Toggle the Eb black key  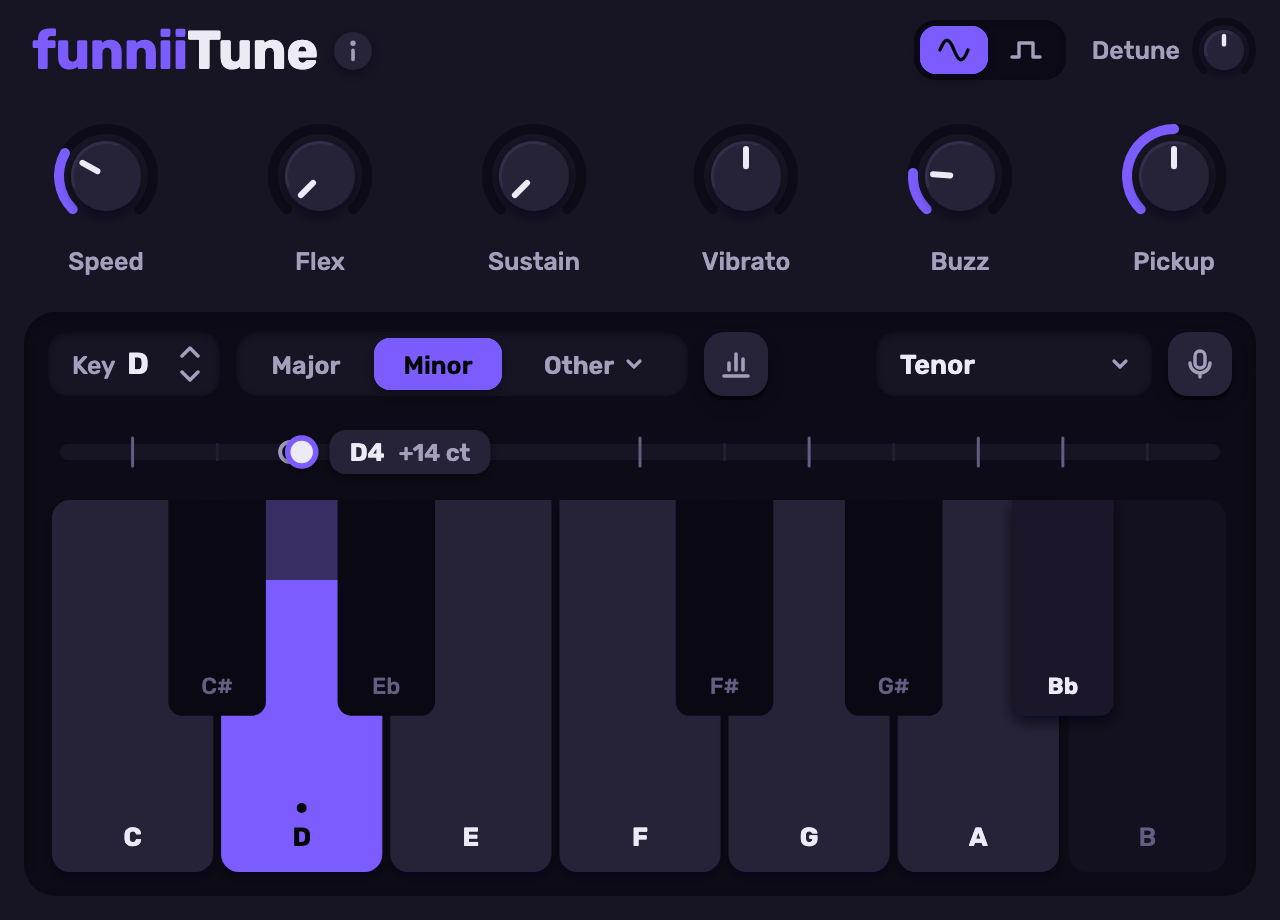click(386, 607)
